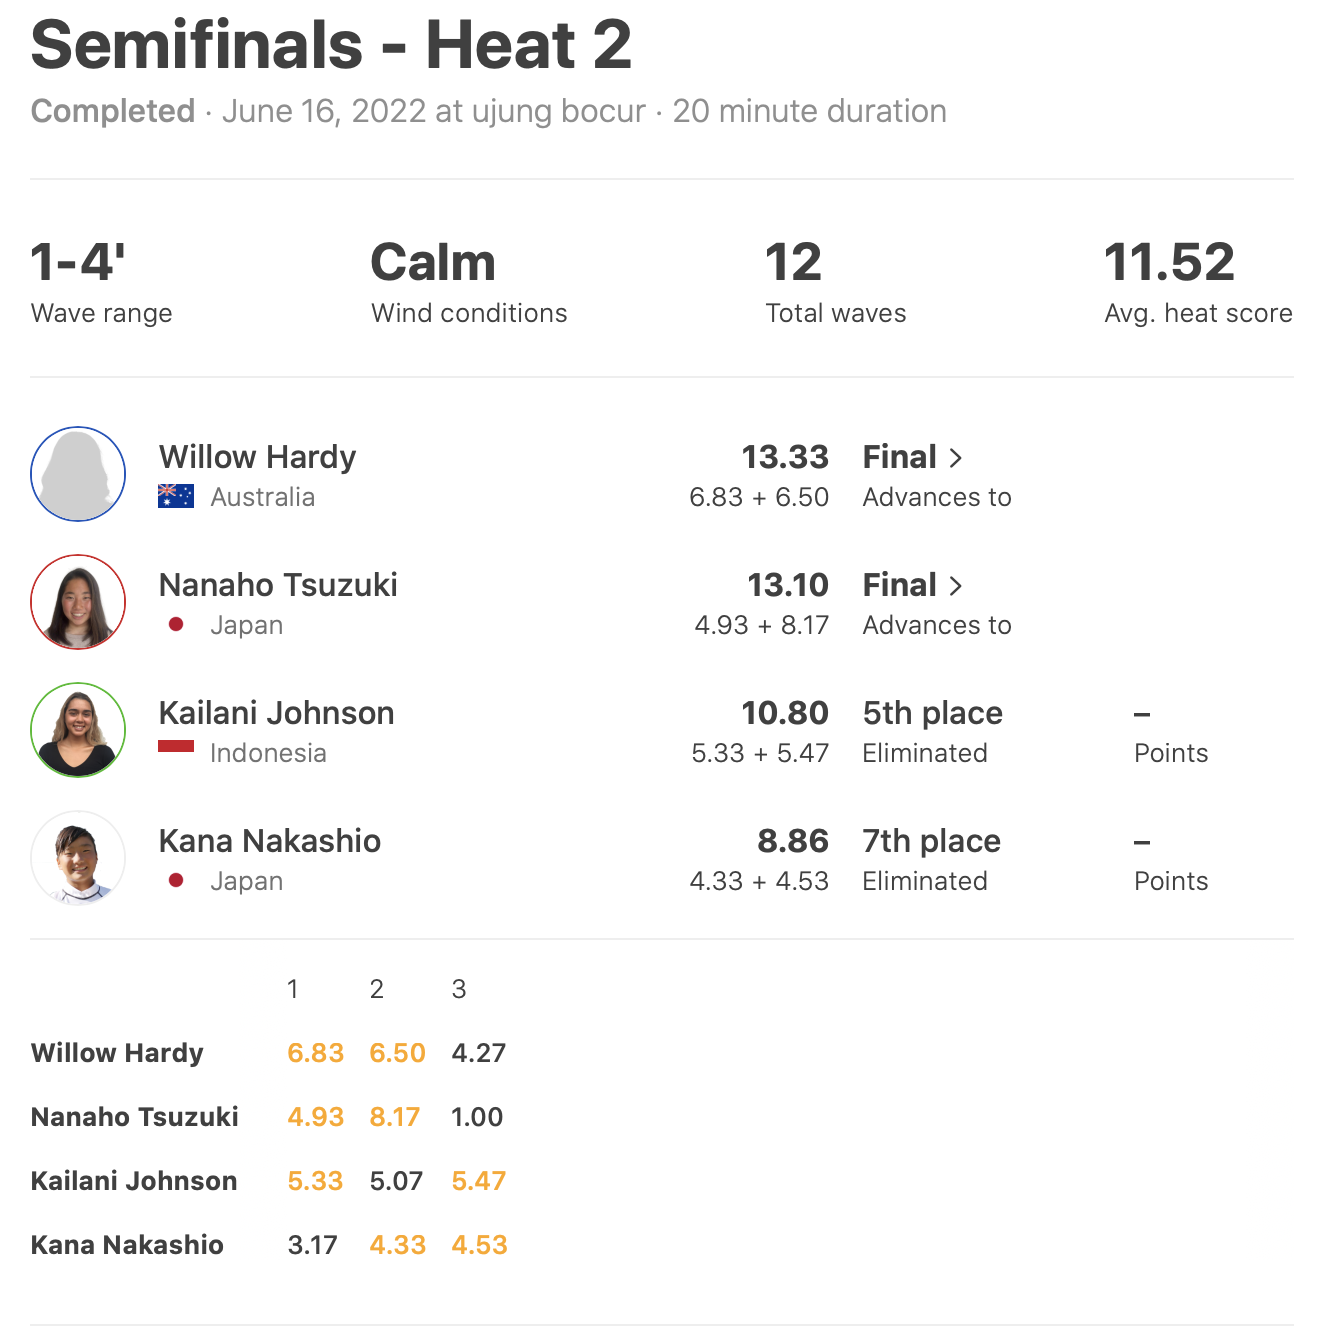The width and height of the screenshot is (1318, 1342).
Task: Open Nanaho Tsuzuki's Final link
Action: point(900,585)
